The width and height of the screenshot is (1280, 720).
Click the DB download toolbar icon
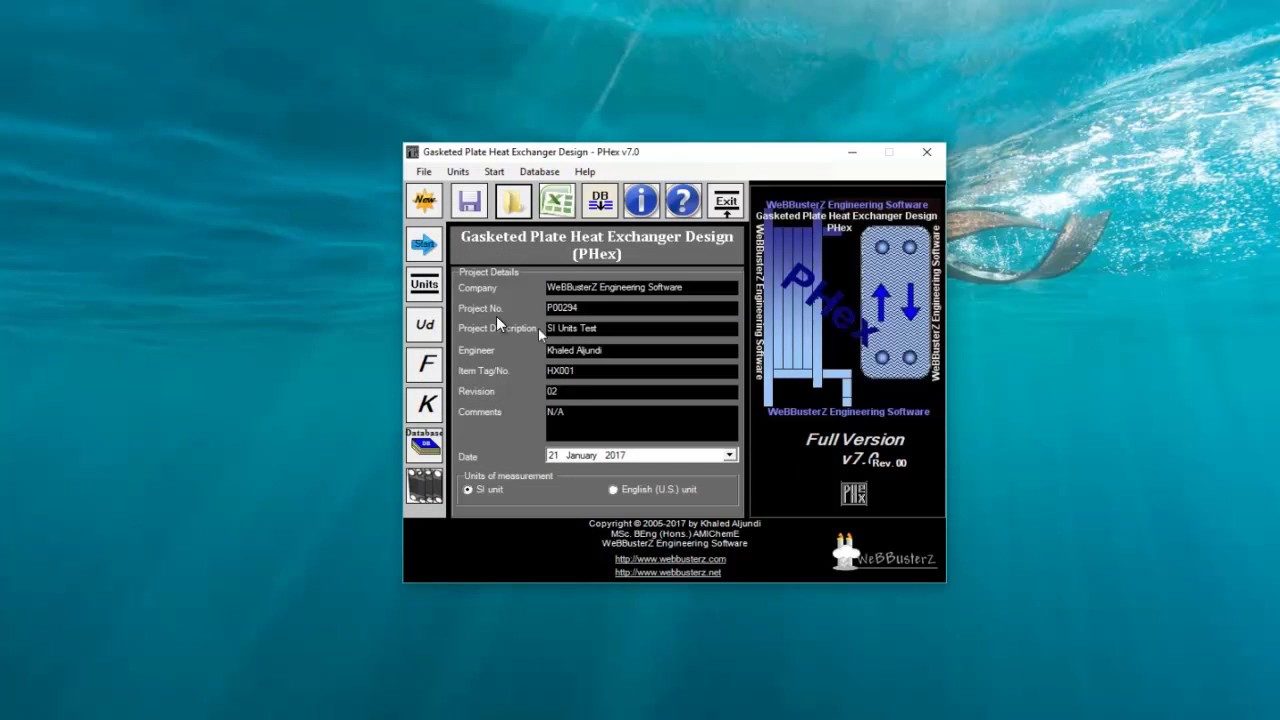tap(600, 201)
